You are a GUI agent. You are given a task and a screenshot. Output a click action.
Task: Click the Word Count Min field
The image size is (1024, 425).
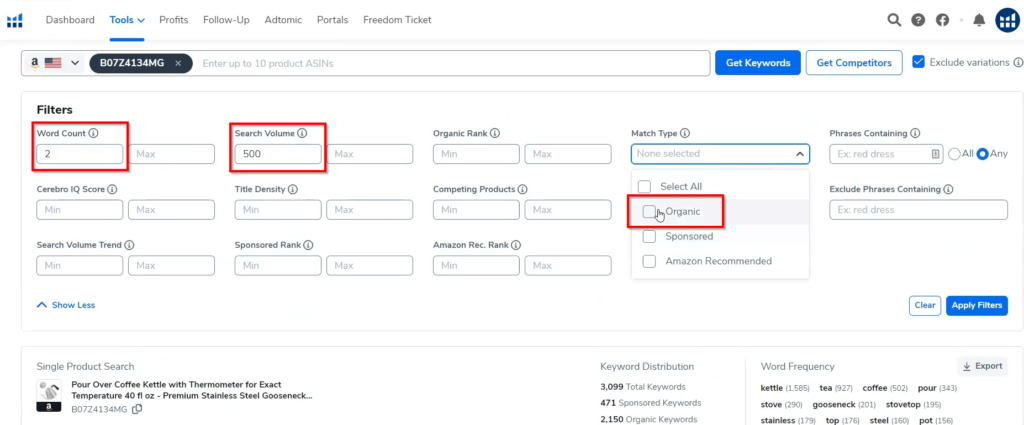click(80, 154)
